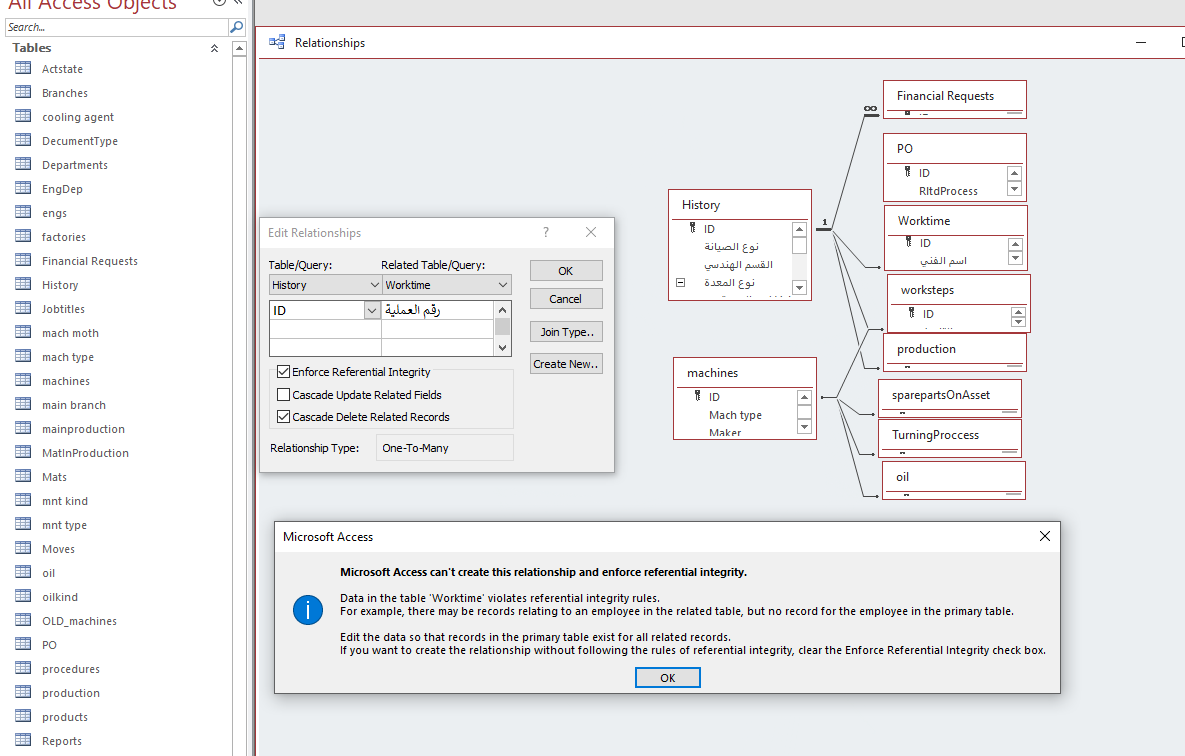This screenshot has height=756, width=1185.
Task: Click the machines table scroll down arrow
Action: (804, 427)
